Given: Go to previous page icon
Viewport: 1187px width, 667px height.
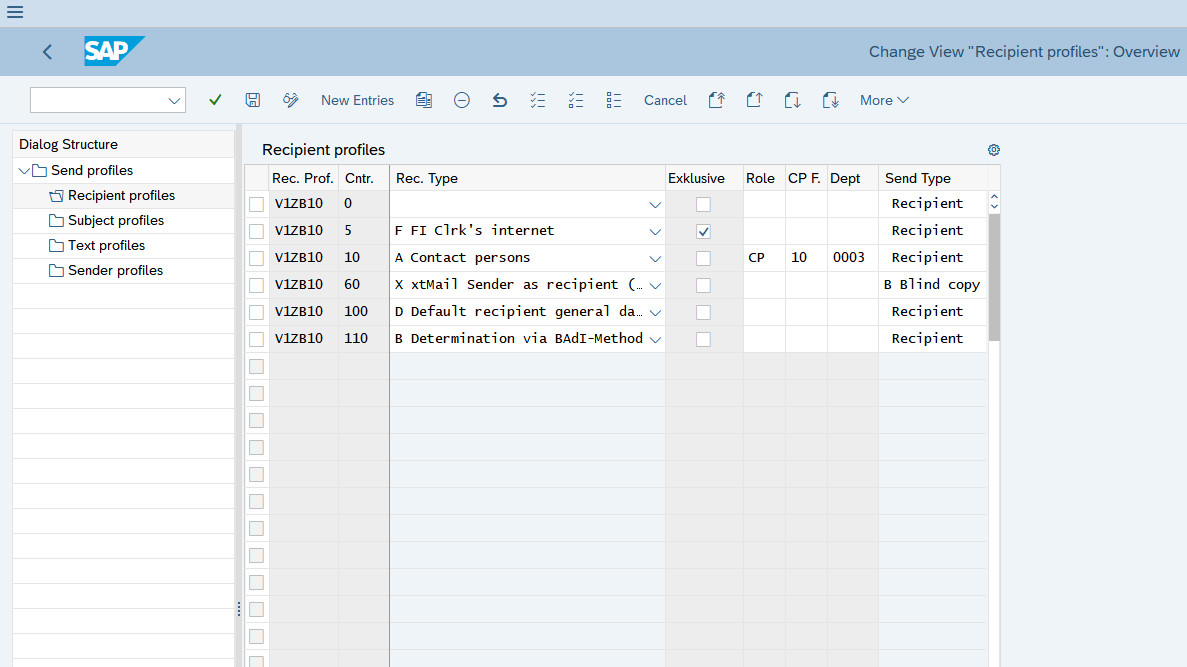Looking at the screenshot, I should click(754, 100).
